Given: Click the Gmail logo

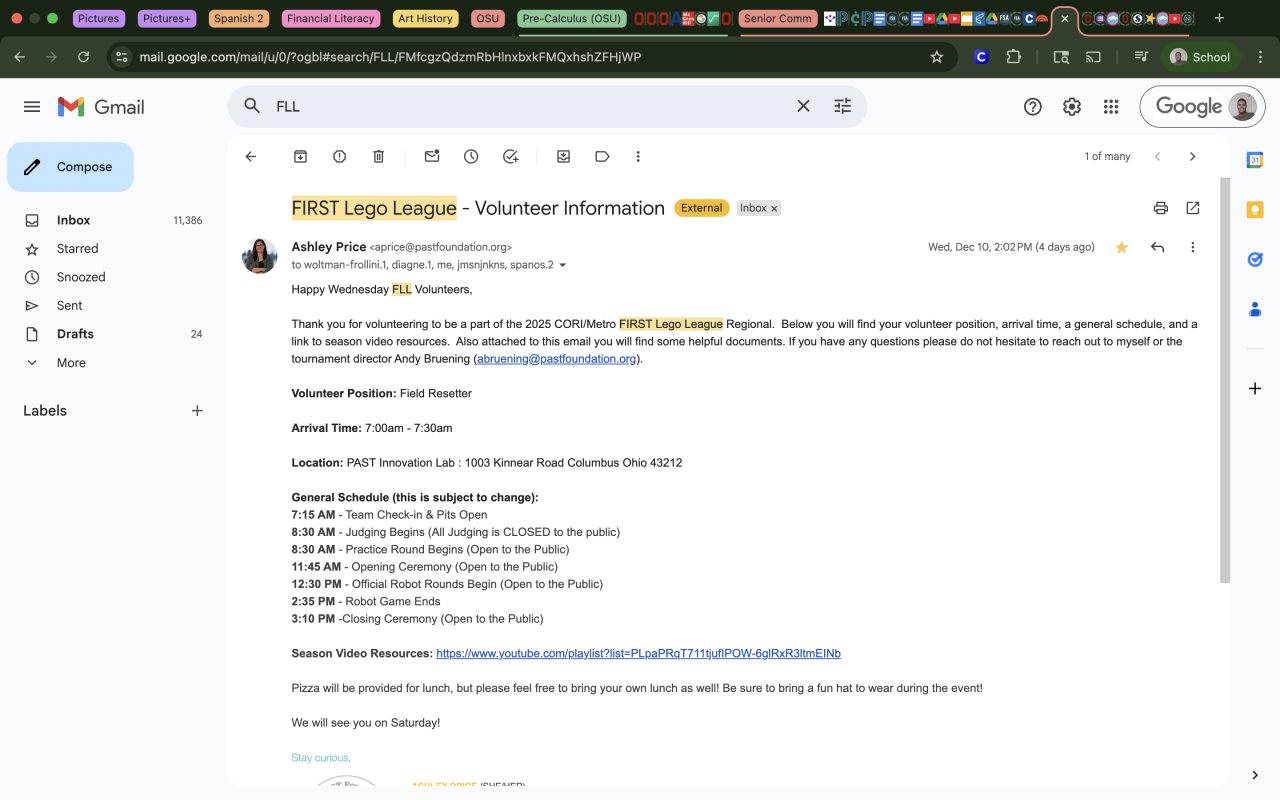Looking at the screenshot, I should (x=101, y=107).
